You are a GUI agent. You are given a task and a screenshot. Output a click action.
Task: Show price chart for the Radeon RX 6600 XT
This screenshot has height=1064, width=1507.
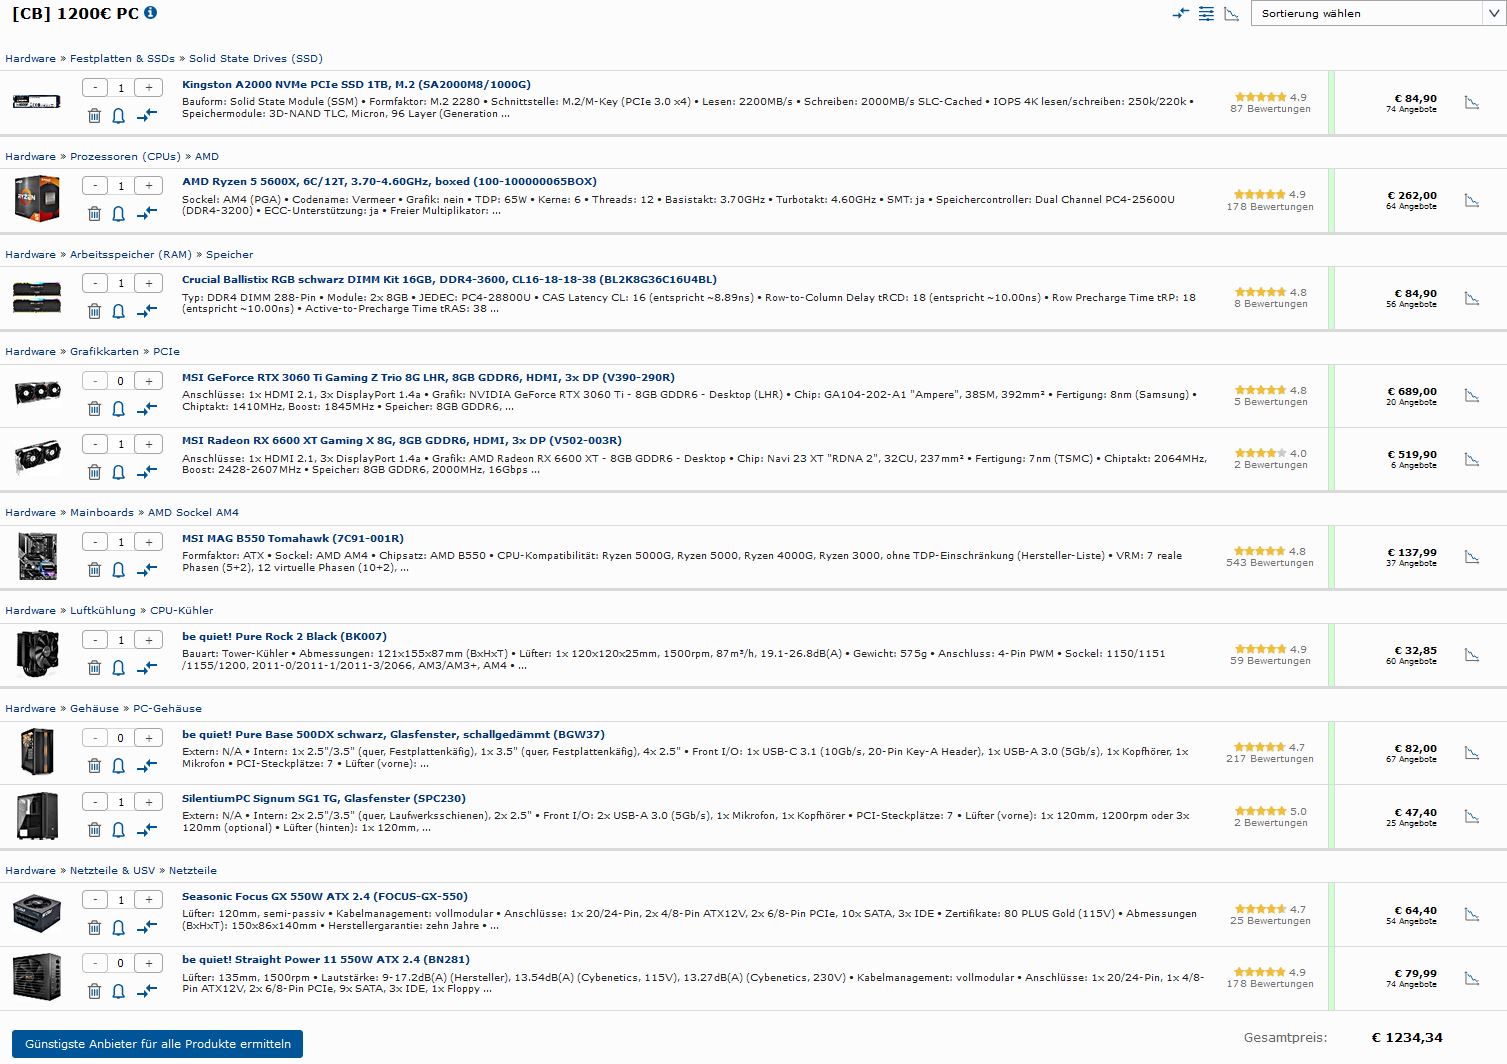pos(1472,459)
